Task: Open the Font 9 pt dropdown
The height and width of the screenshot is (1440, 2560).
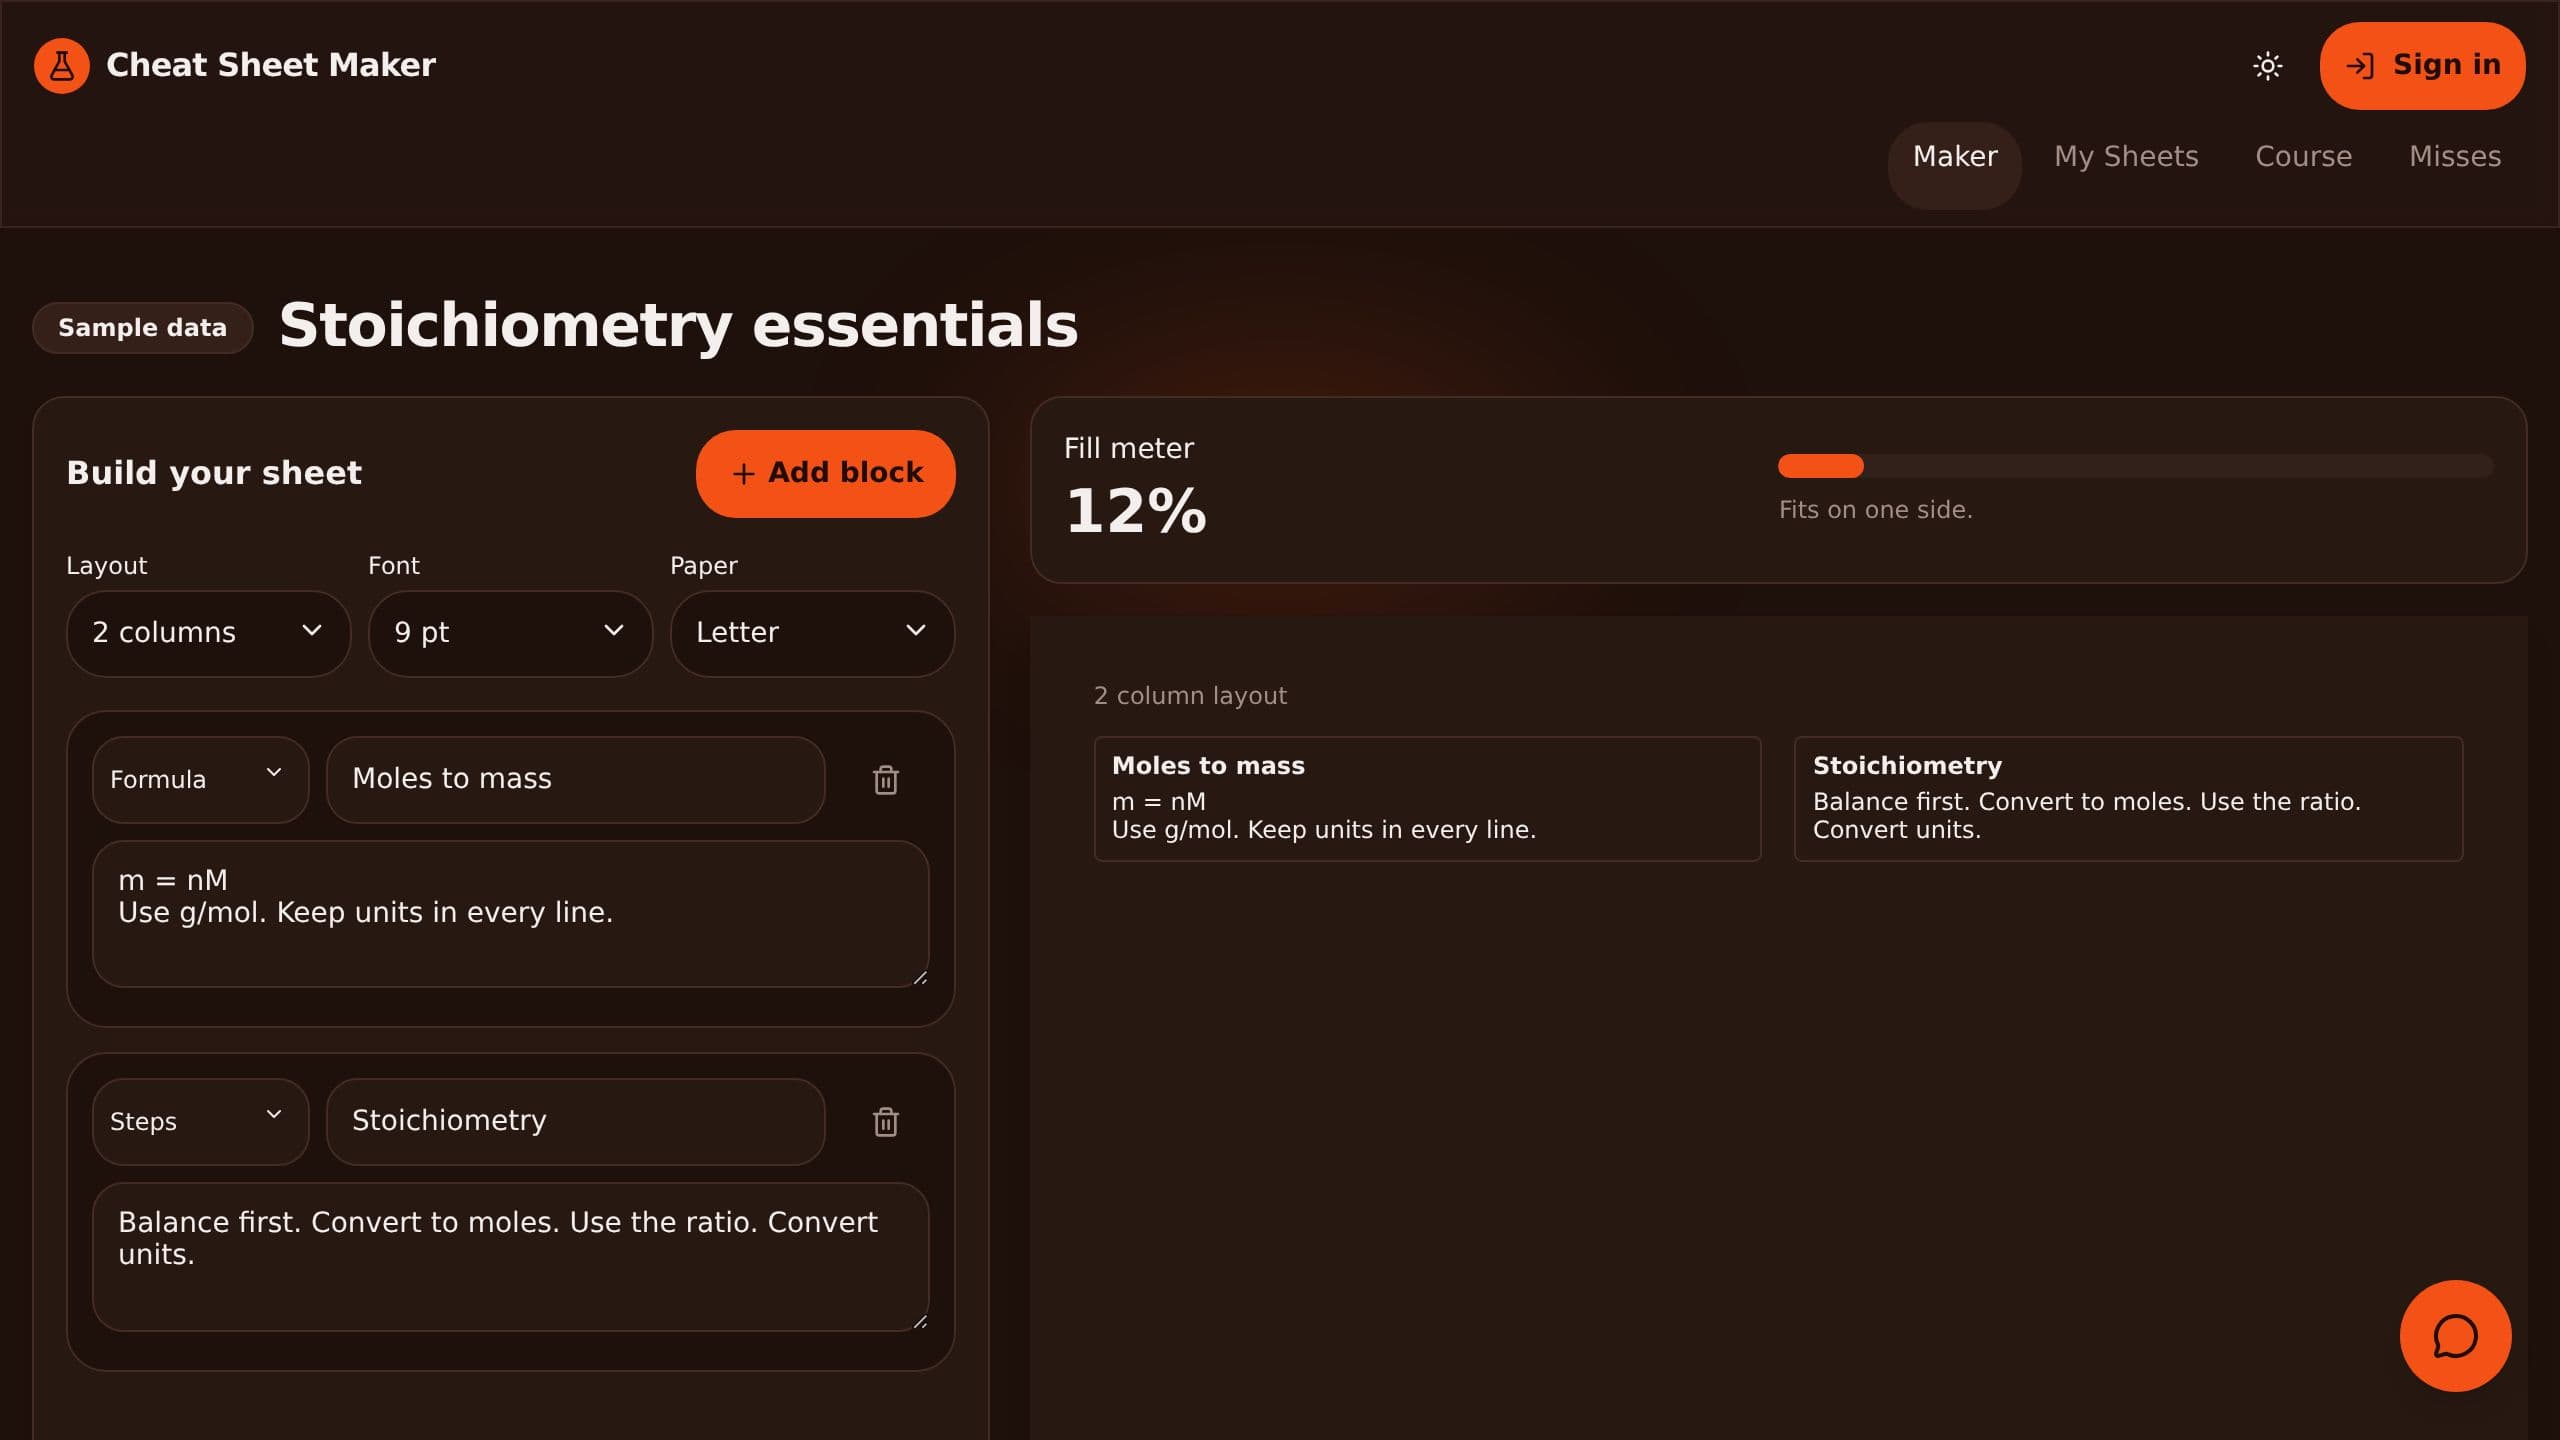Action: pos(510,633)
